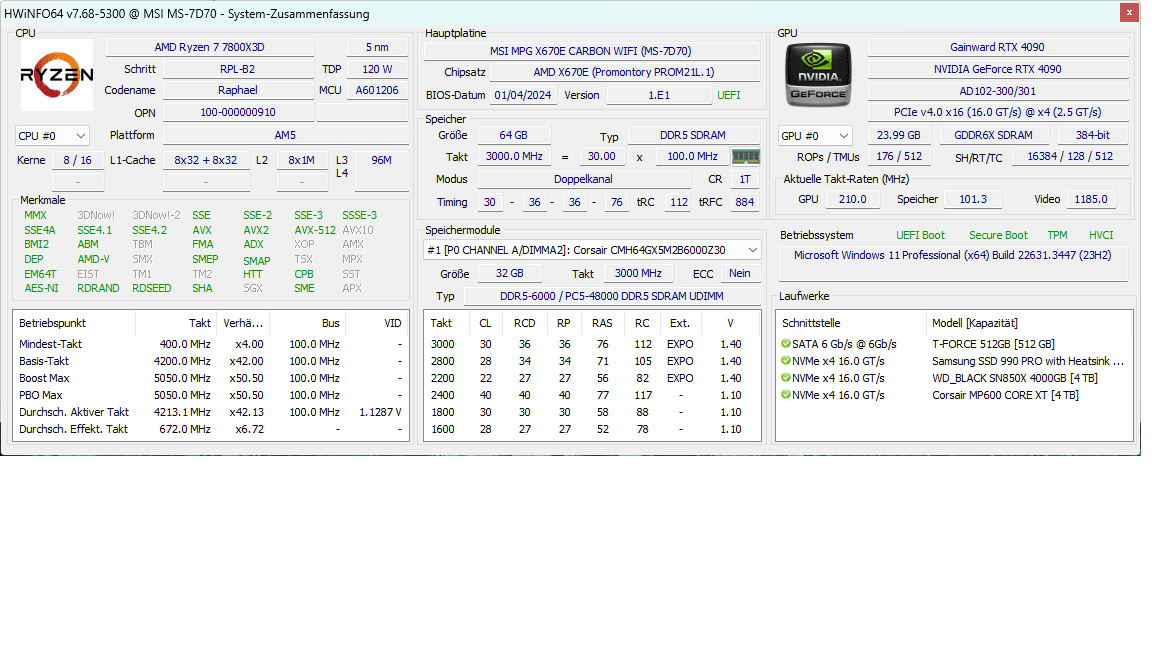
Task: Click the chipset field AMD X670E
Action: [624, 72]
